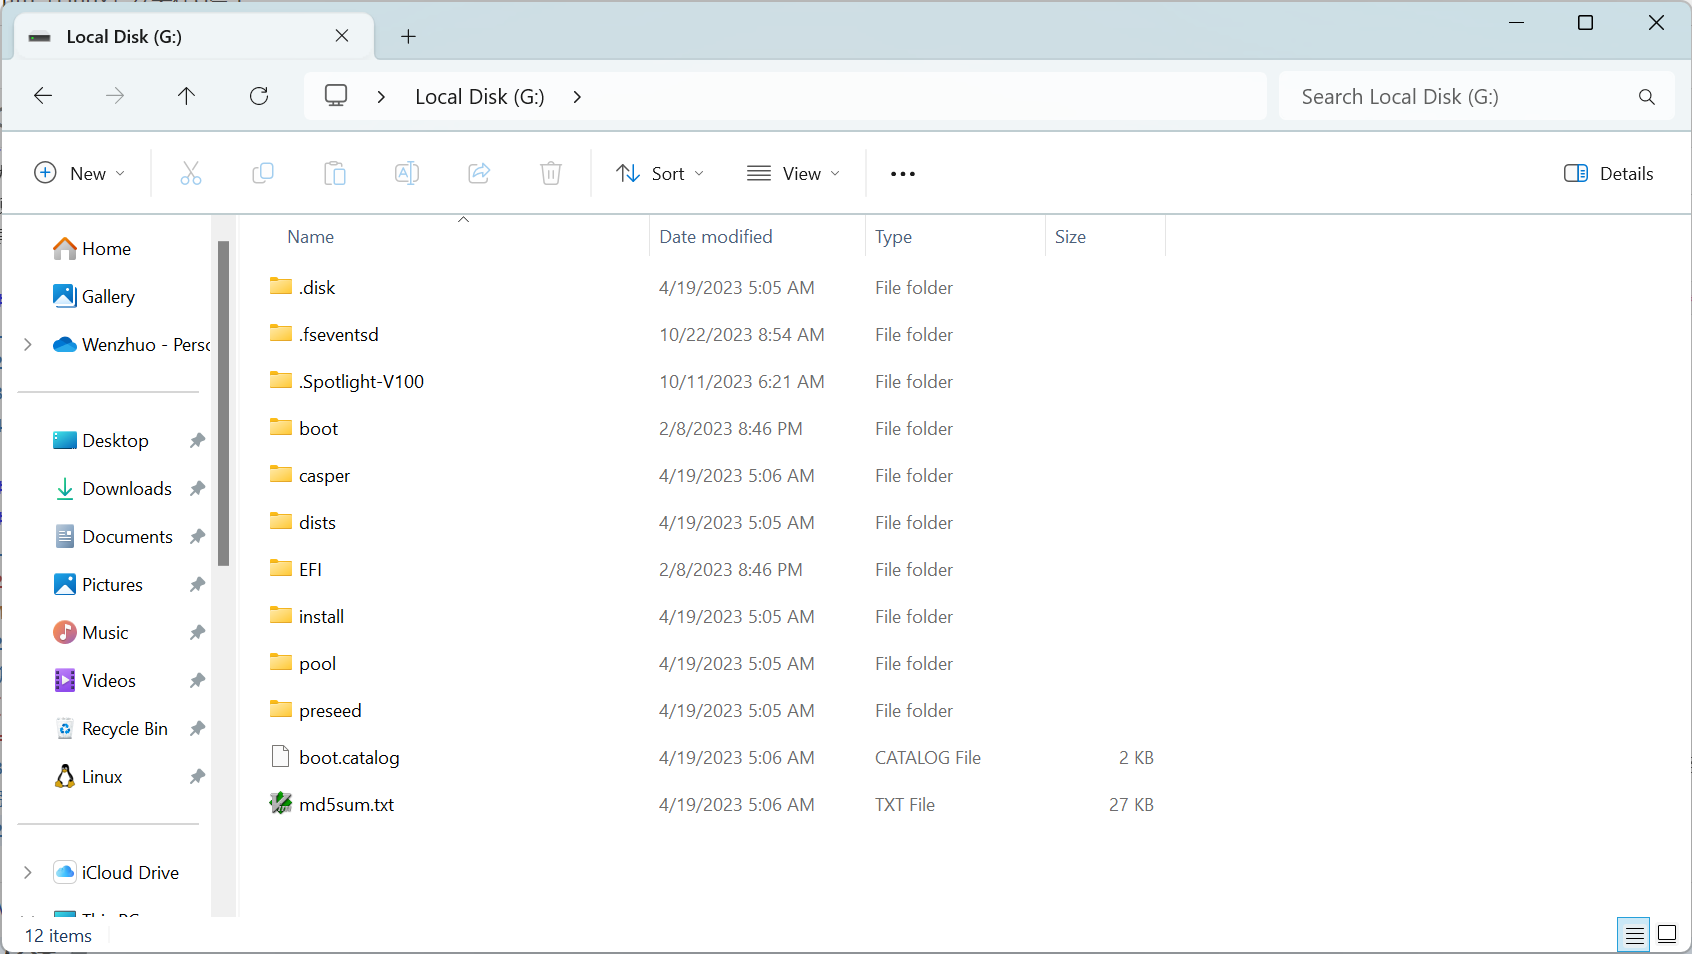Click the Share icon in toolbar
Viewport: 1692px width, 954px height.
point(479,173)
